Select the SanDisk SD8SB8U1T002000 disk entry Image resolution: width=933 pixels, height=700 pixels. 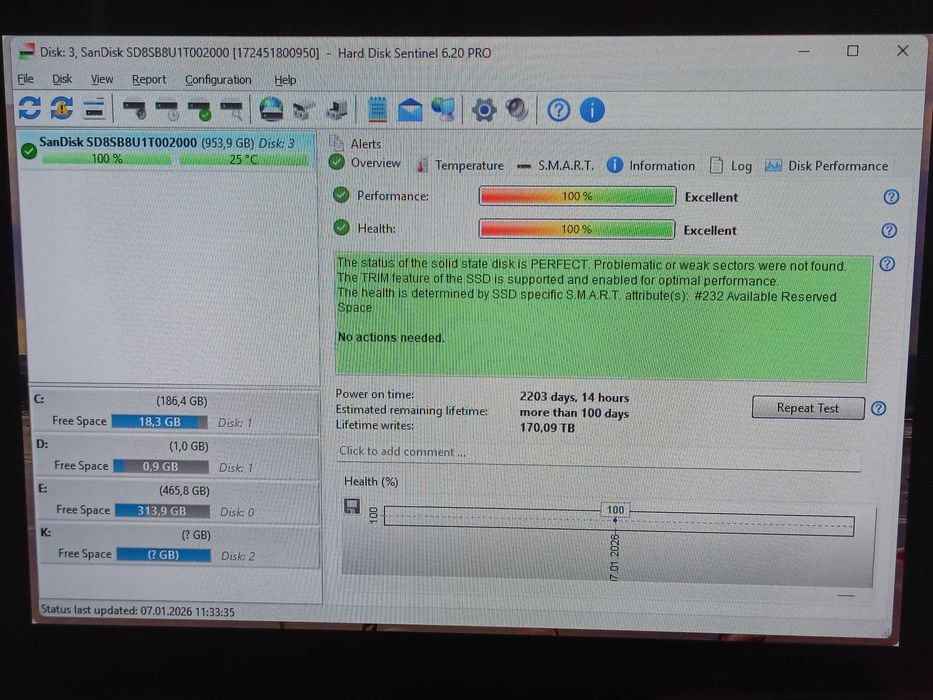pos(167,150)
